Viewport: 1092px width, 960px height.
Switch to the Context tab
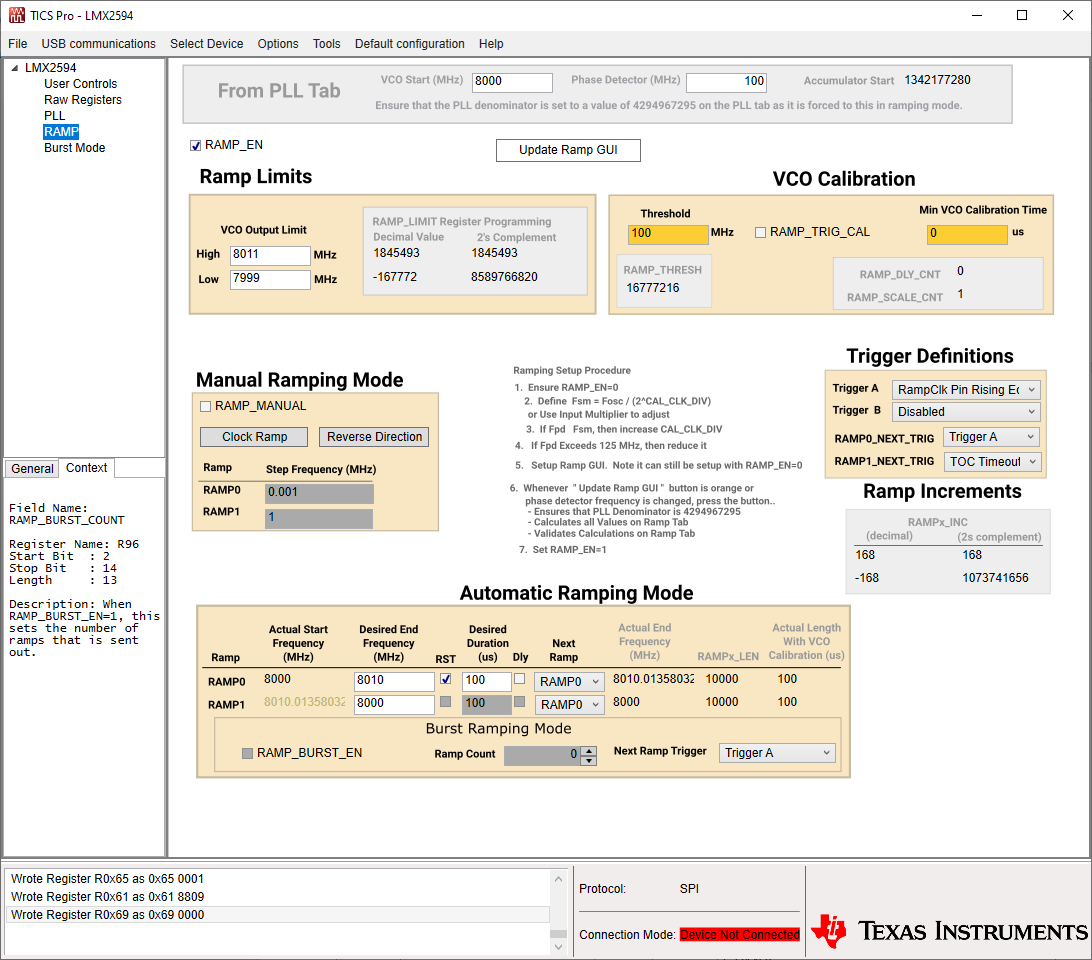[x=86, y=468]
